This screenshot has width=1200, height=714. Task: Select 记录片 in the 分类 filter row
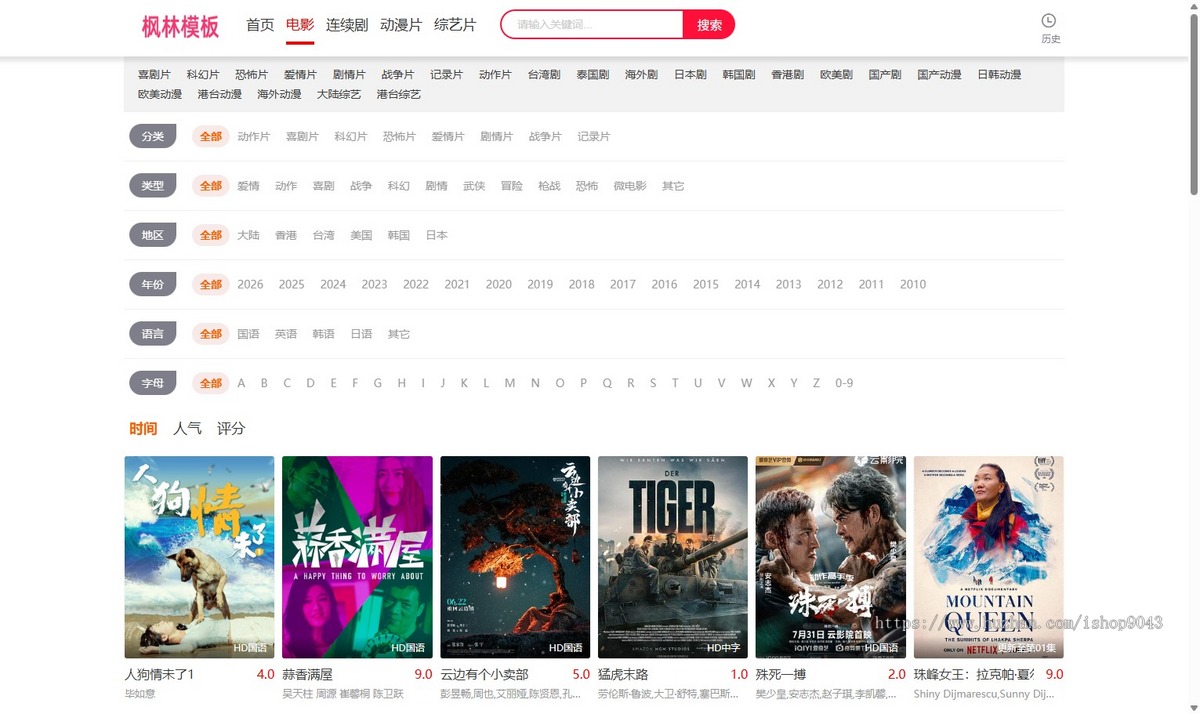593,136
